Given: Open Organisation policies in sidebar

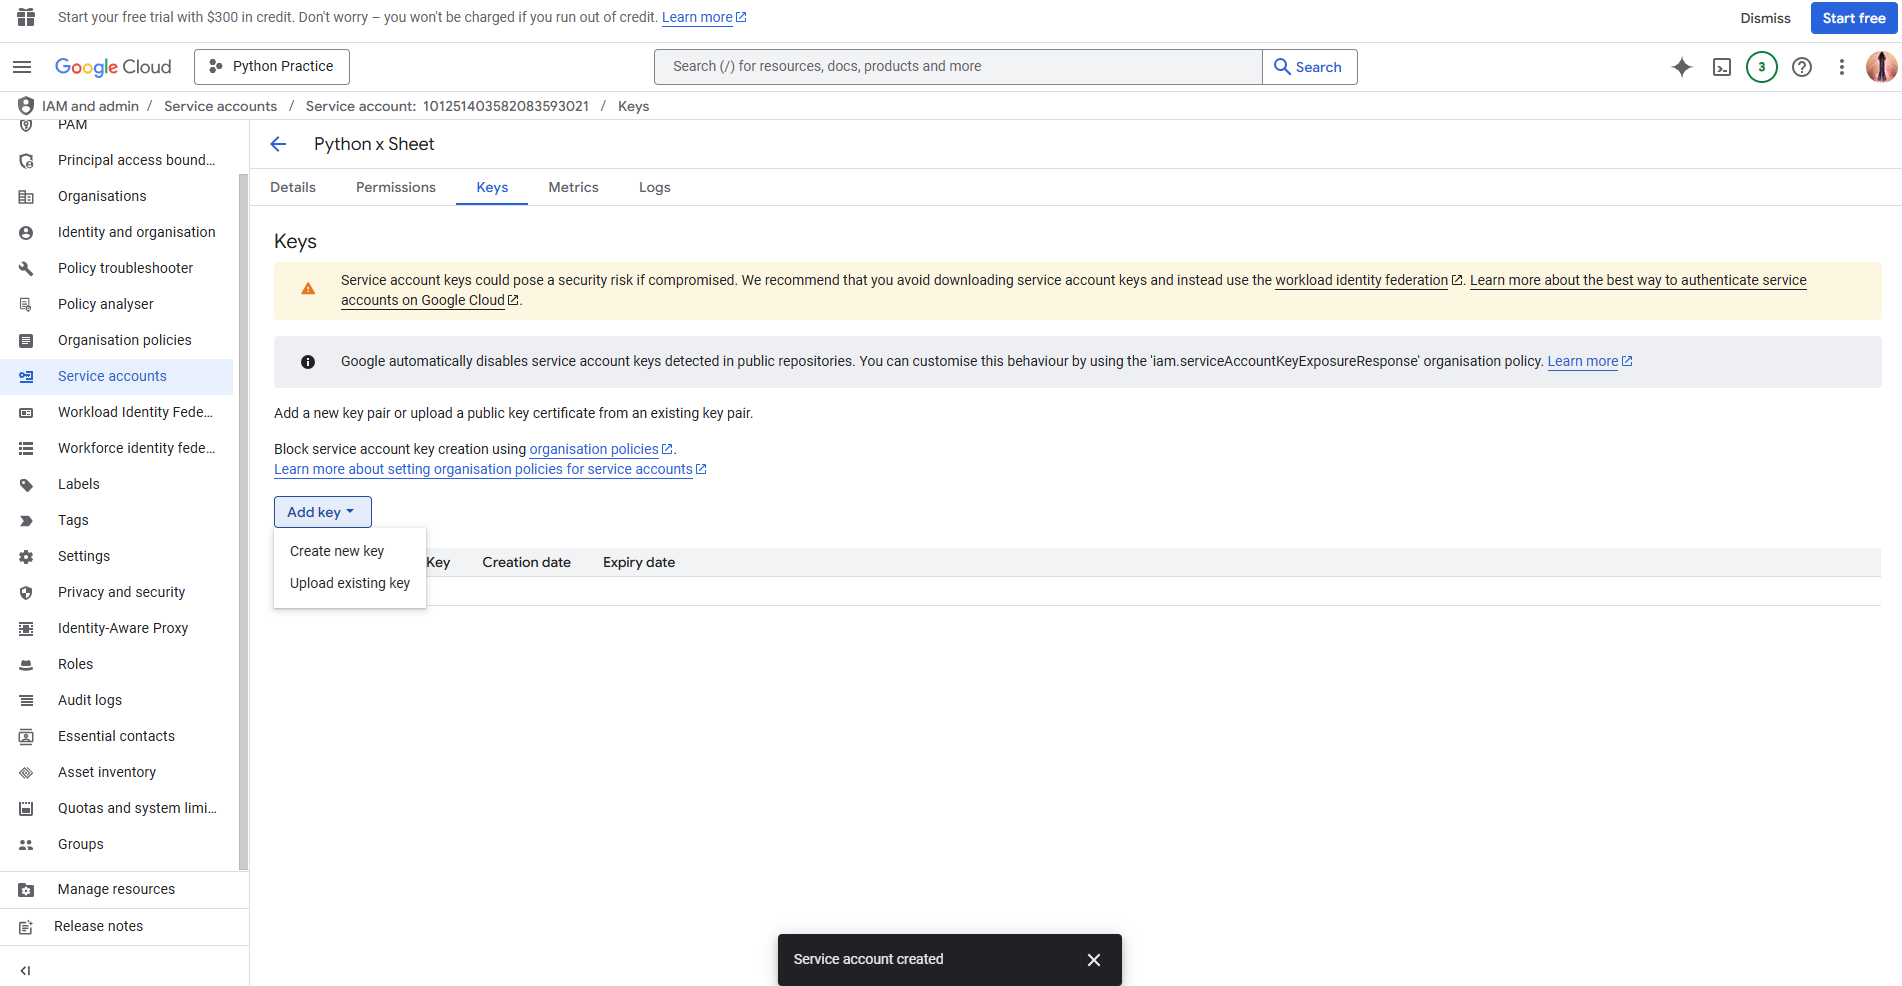Looking at the screenshot, I should (116, 341).
